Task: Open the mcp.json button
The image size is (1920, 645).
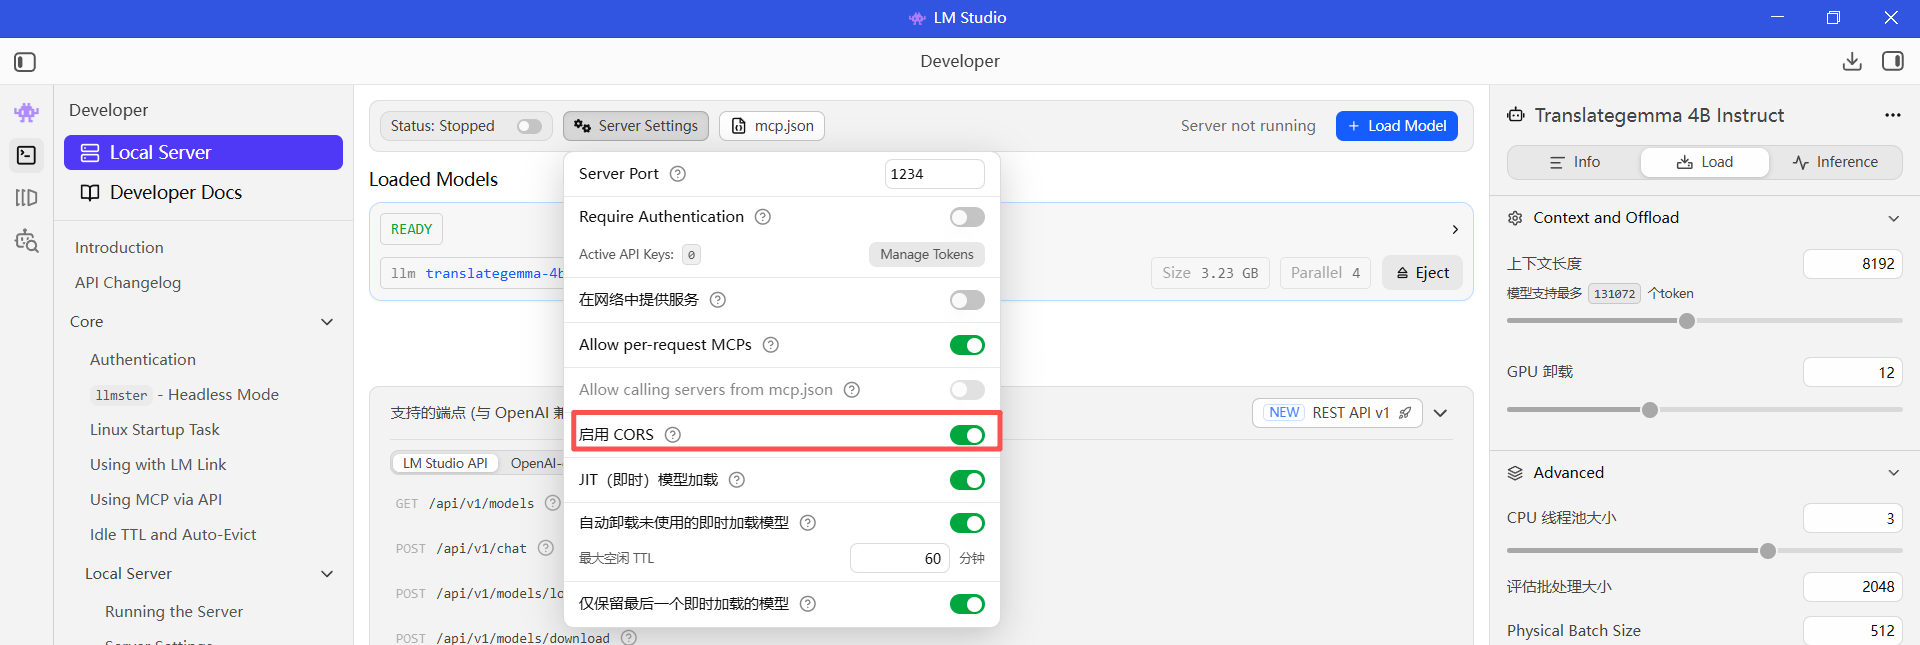Action: point(772,126)
